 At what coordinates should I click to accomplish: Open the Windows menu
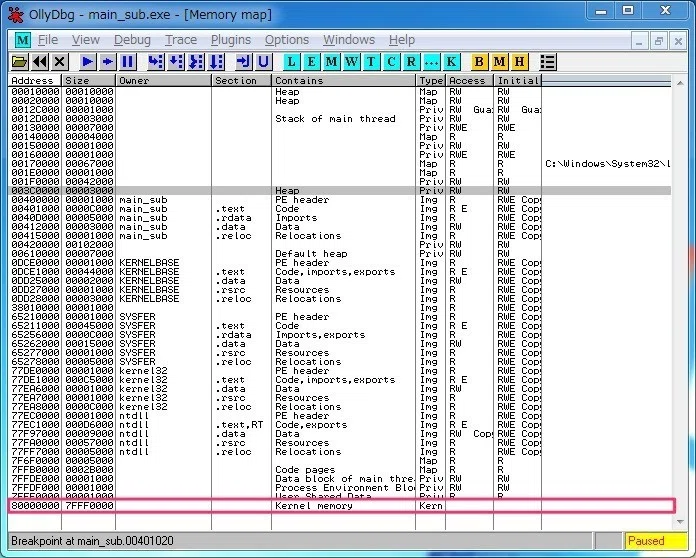click(349, 40)
